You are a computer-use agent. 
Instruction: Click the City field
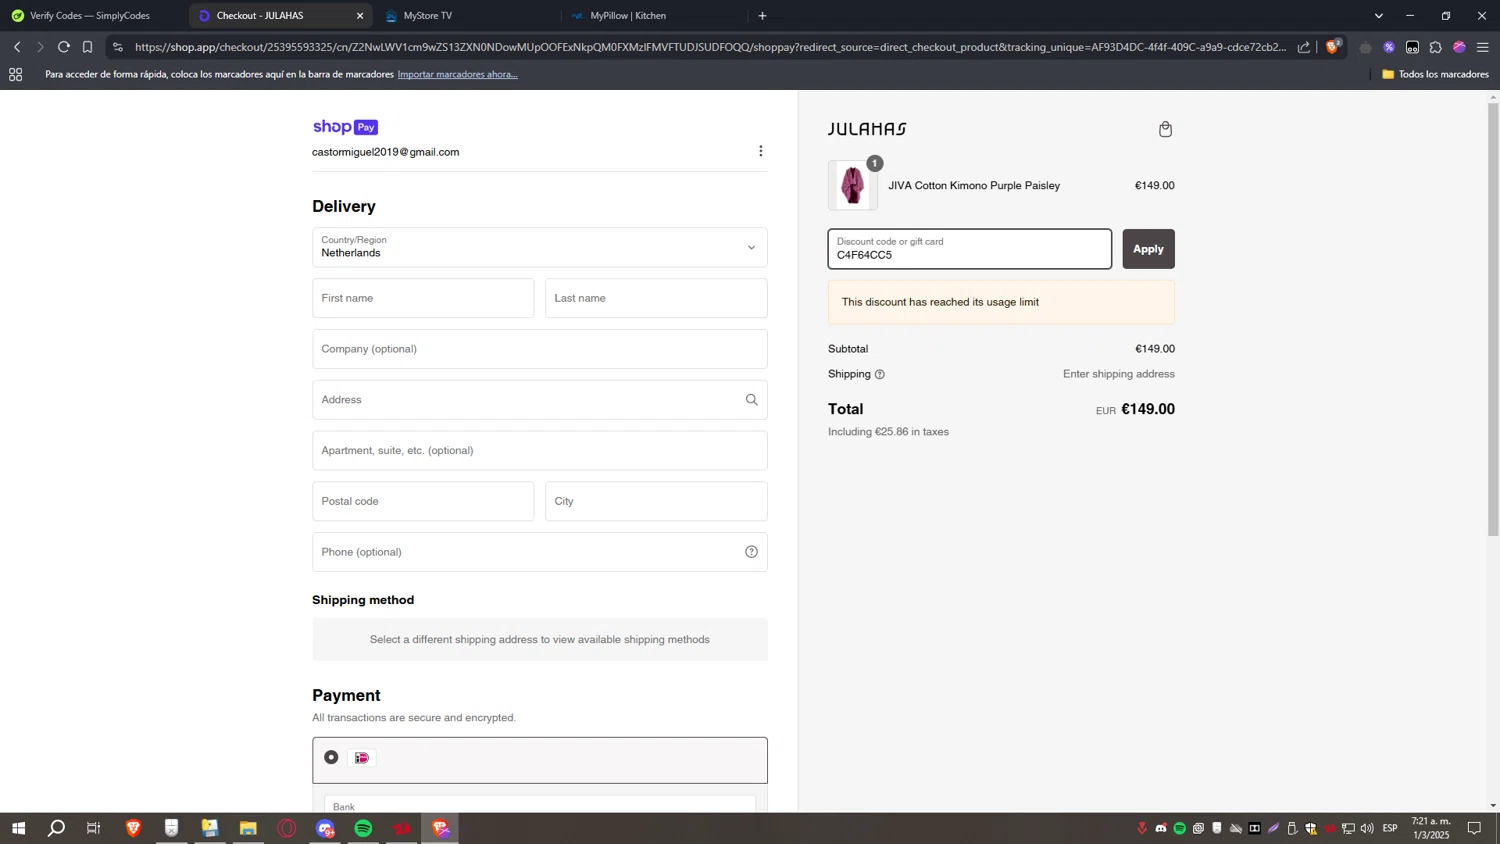pyautogui.click(x=656, y=501)
